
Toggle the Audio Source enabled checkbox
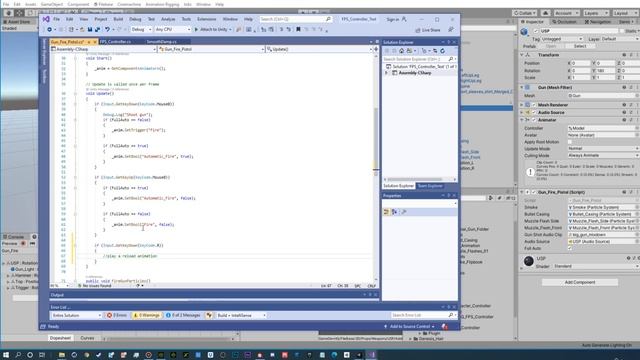534,112
